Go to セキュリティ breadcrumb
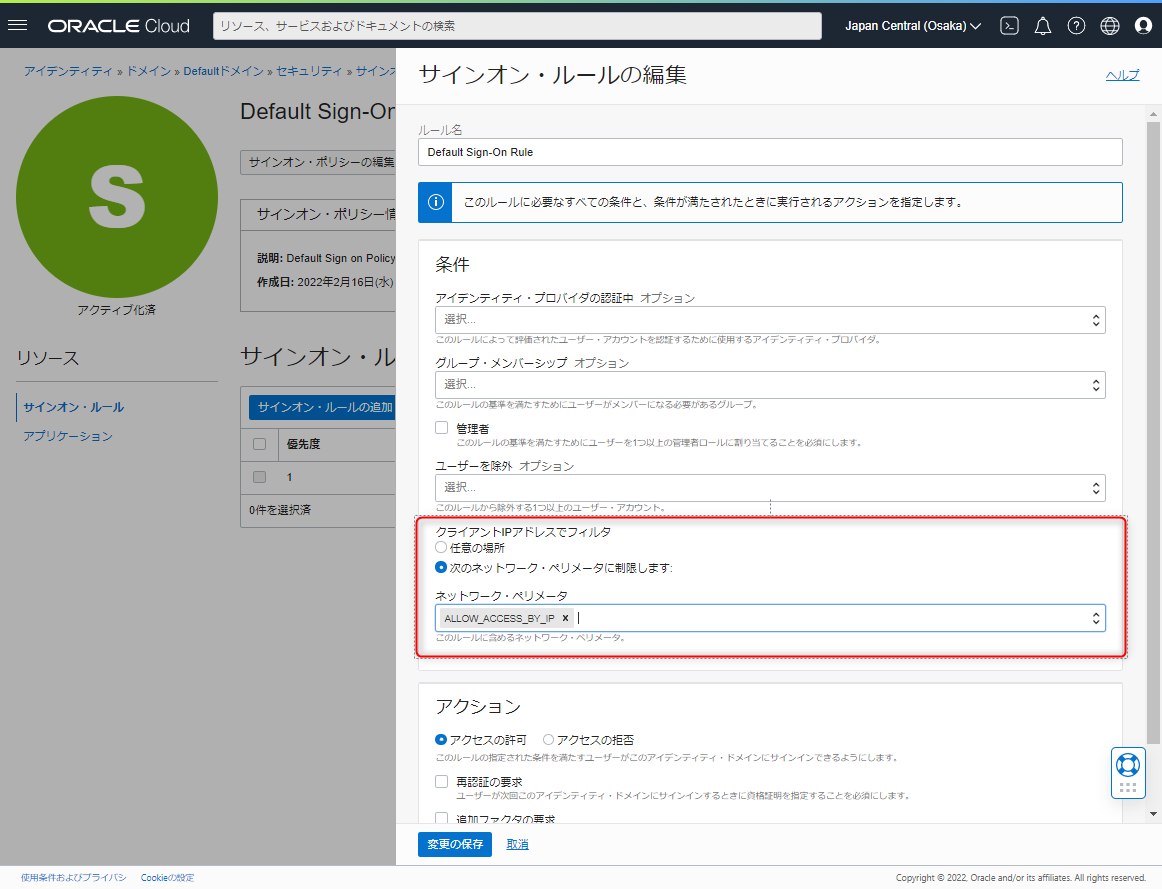1162x889 pixels. pos(309,71)
